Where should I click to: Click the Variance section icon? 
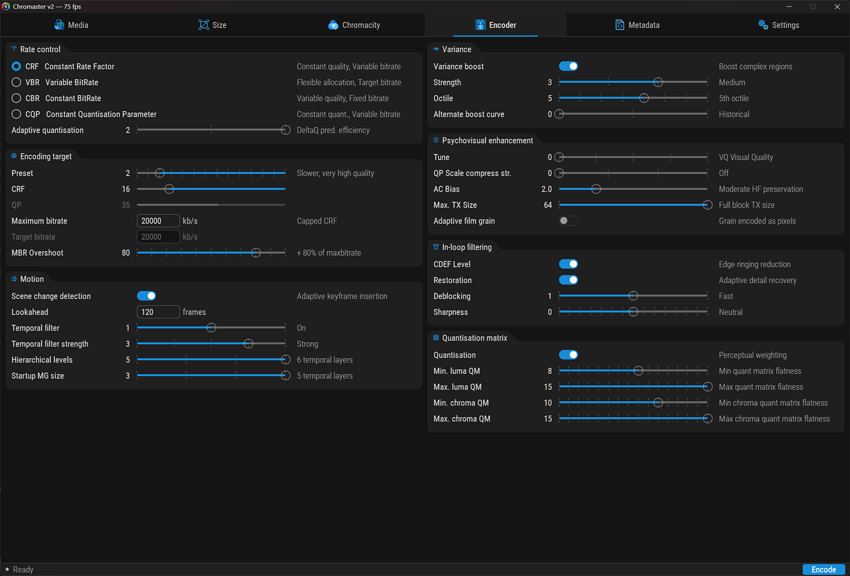click(436, 49)
